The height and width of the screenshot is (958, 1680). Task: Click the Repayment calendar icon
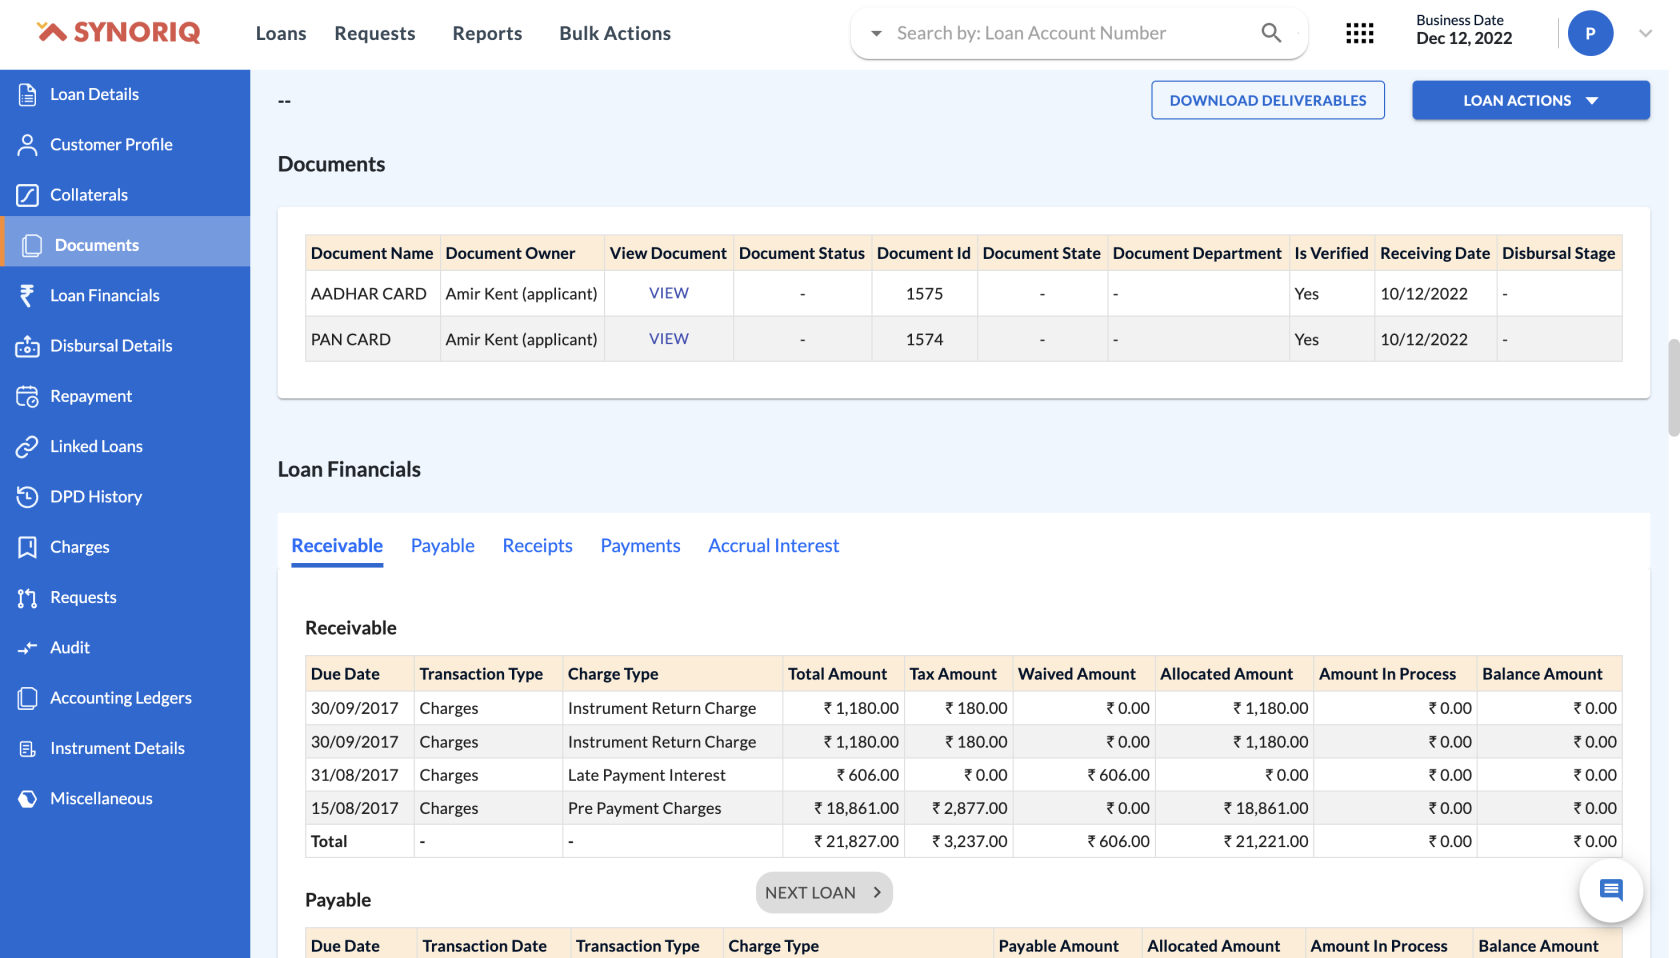pyautogui.click(x=27, y=396)
